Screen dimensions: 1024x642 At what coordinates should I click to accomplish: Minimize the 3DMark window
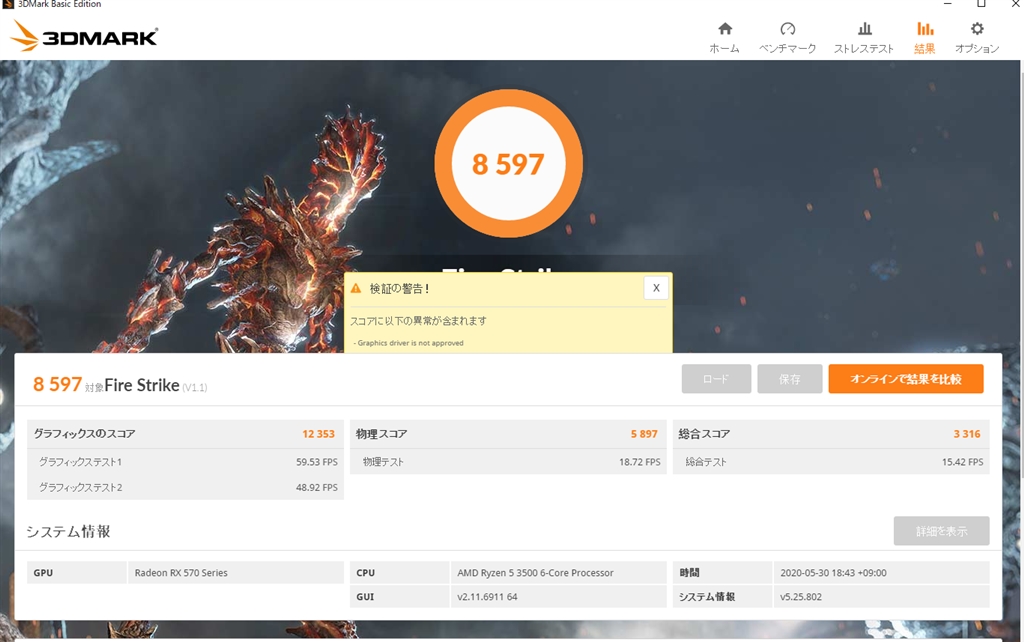click(948, 4)
